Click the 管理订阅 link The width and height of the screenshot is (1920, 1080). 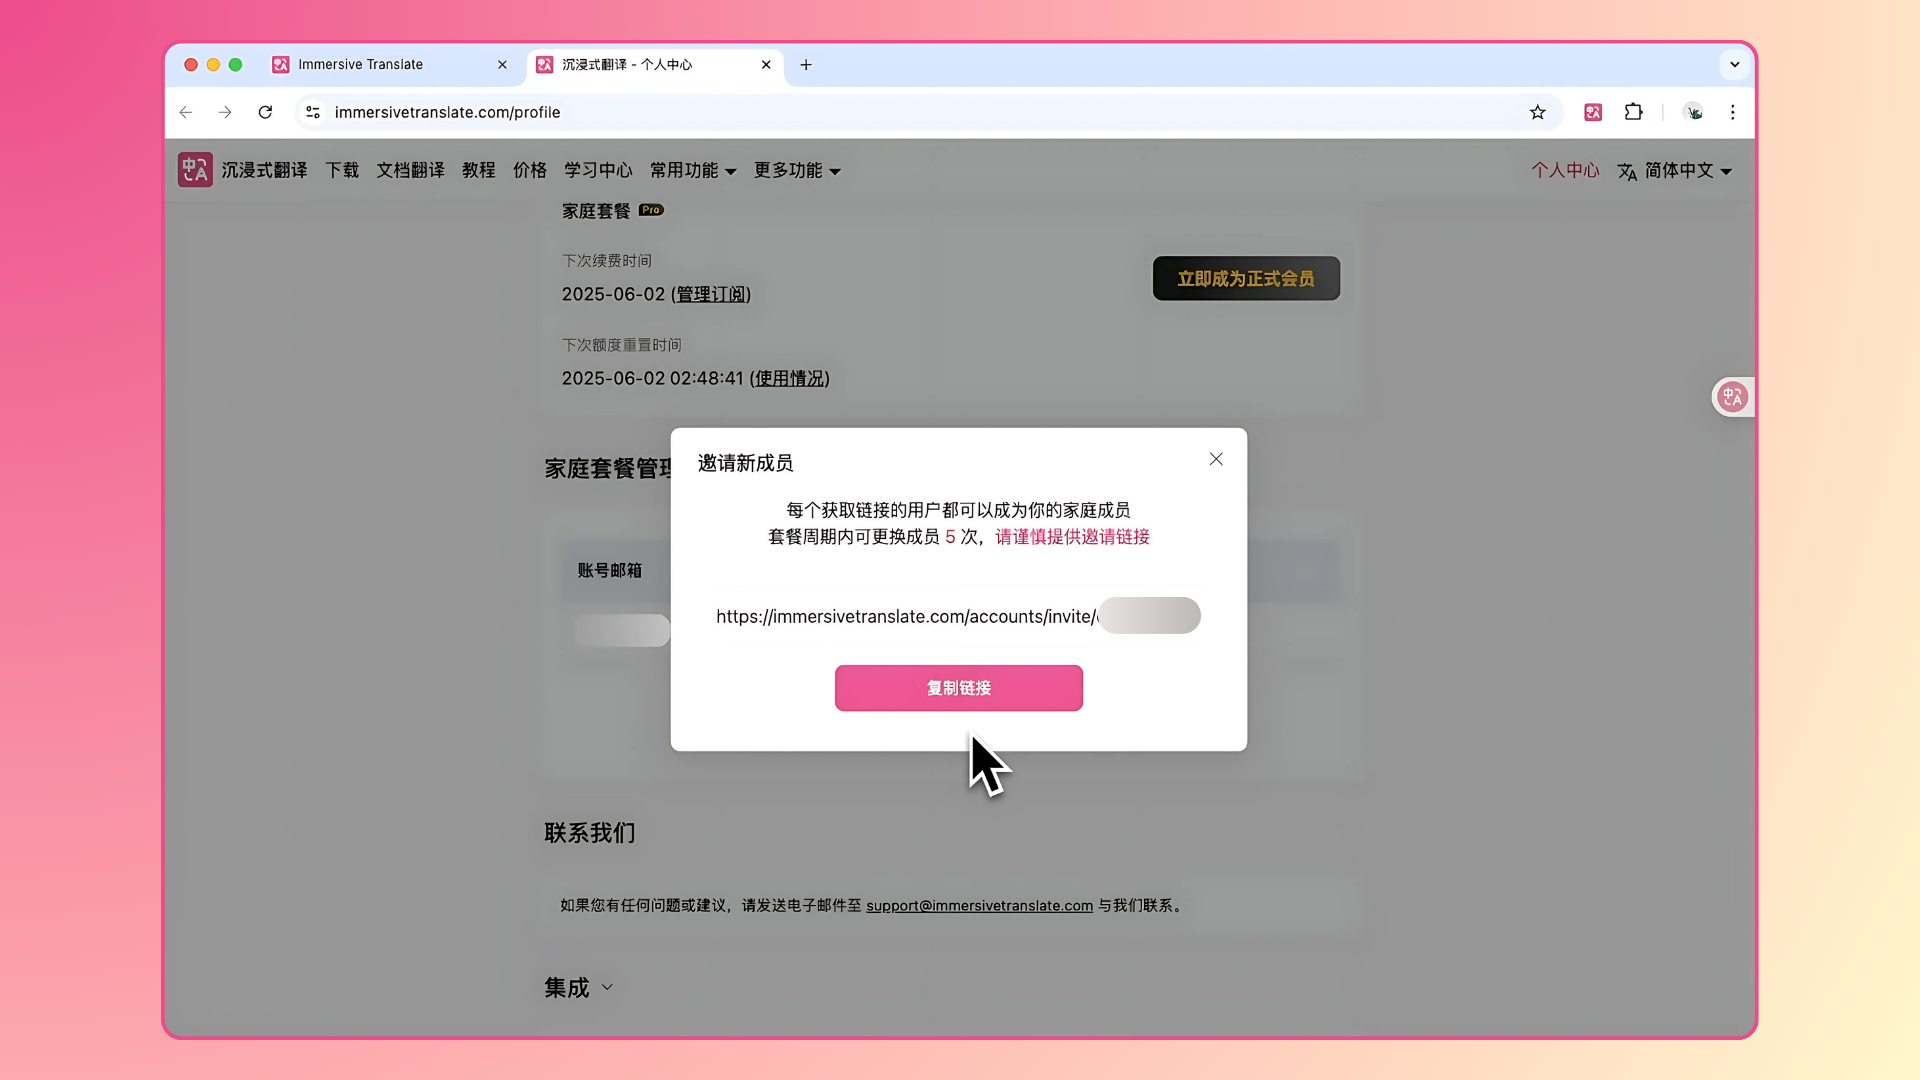(711, 294)
